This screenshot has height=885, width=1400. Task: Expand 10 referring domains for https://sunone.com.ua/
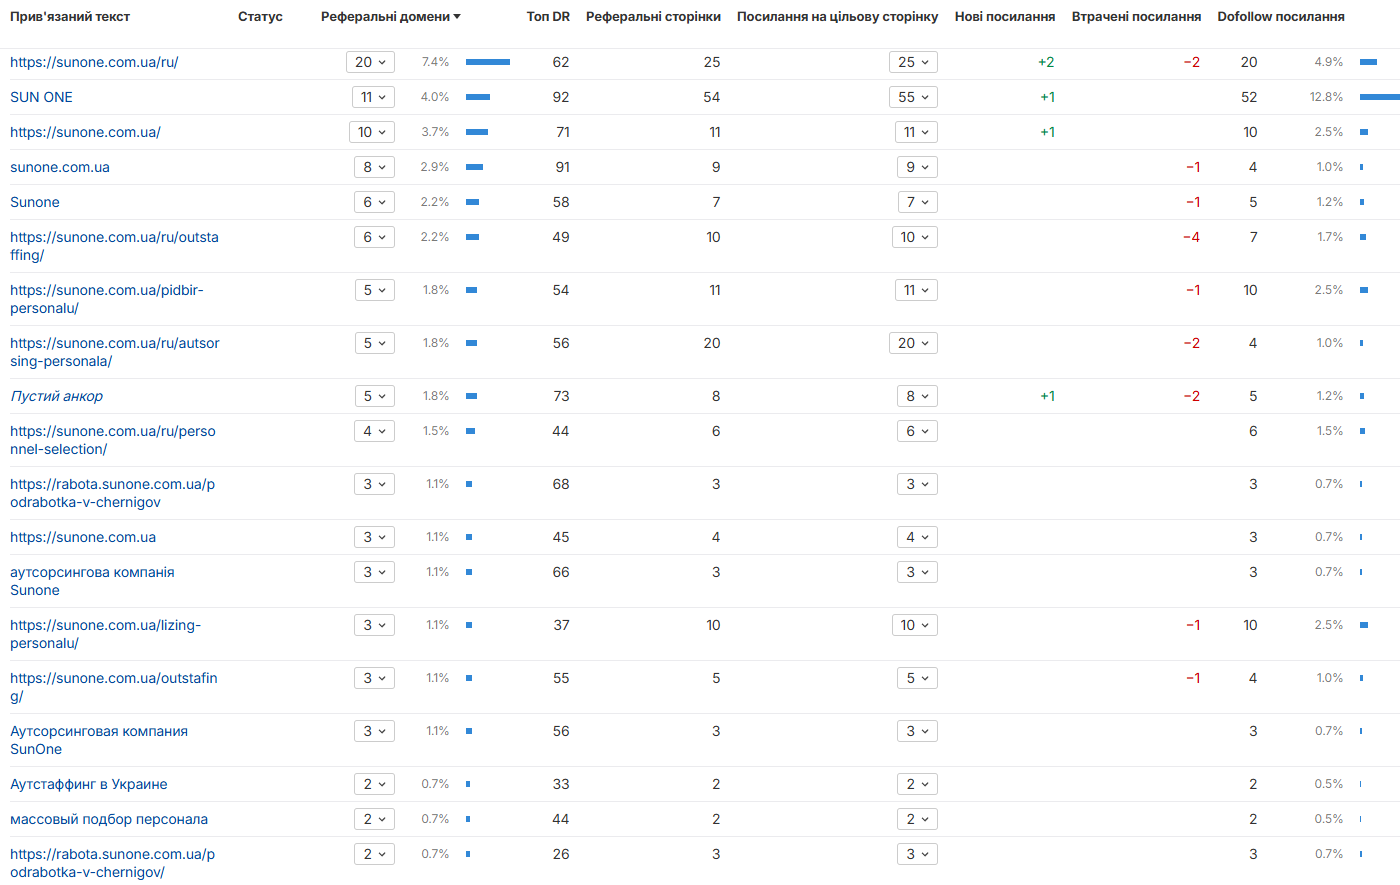click(372, 132)
